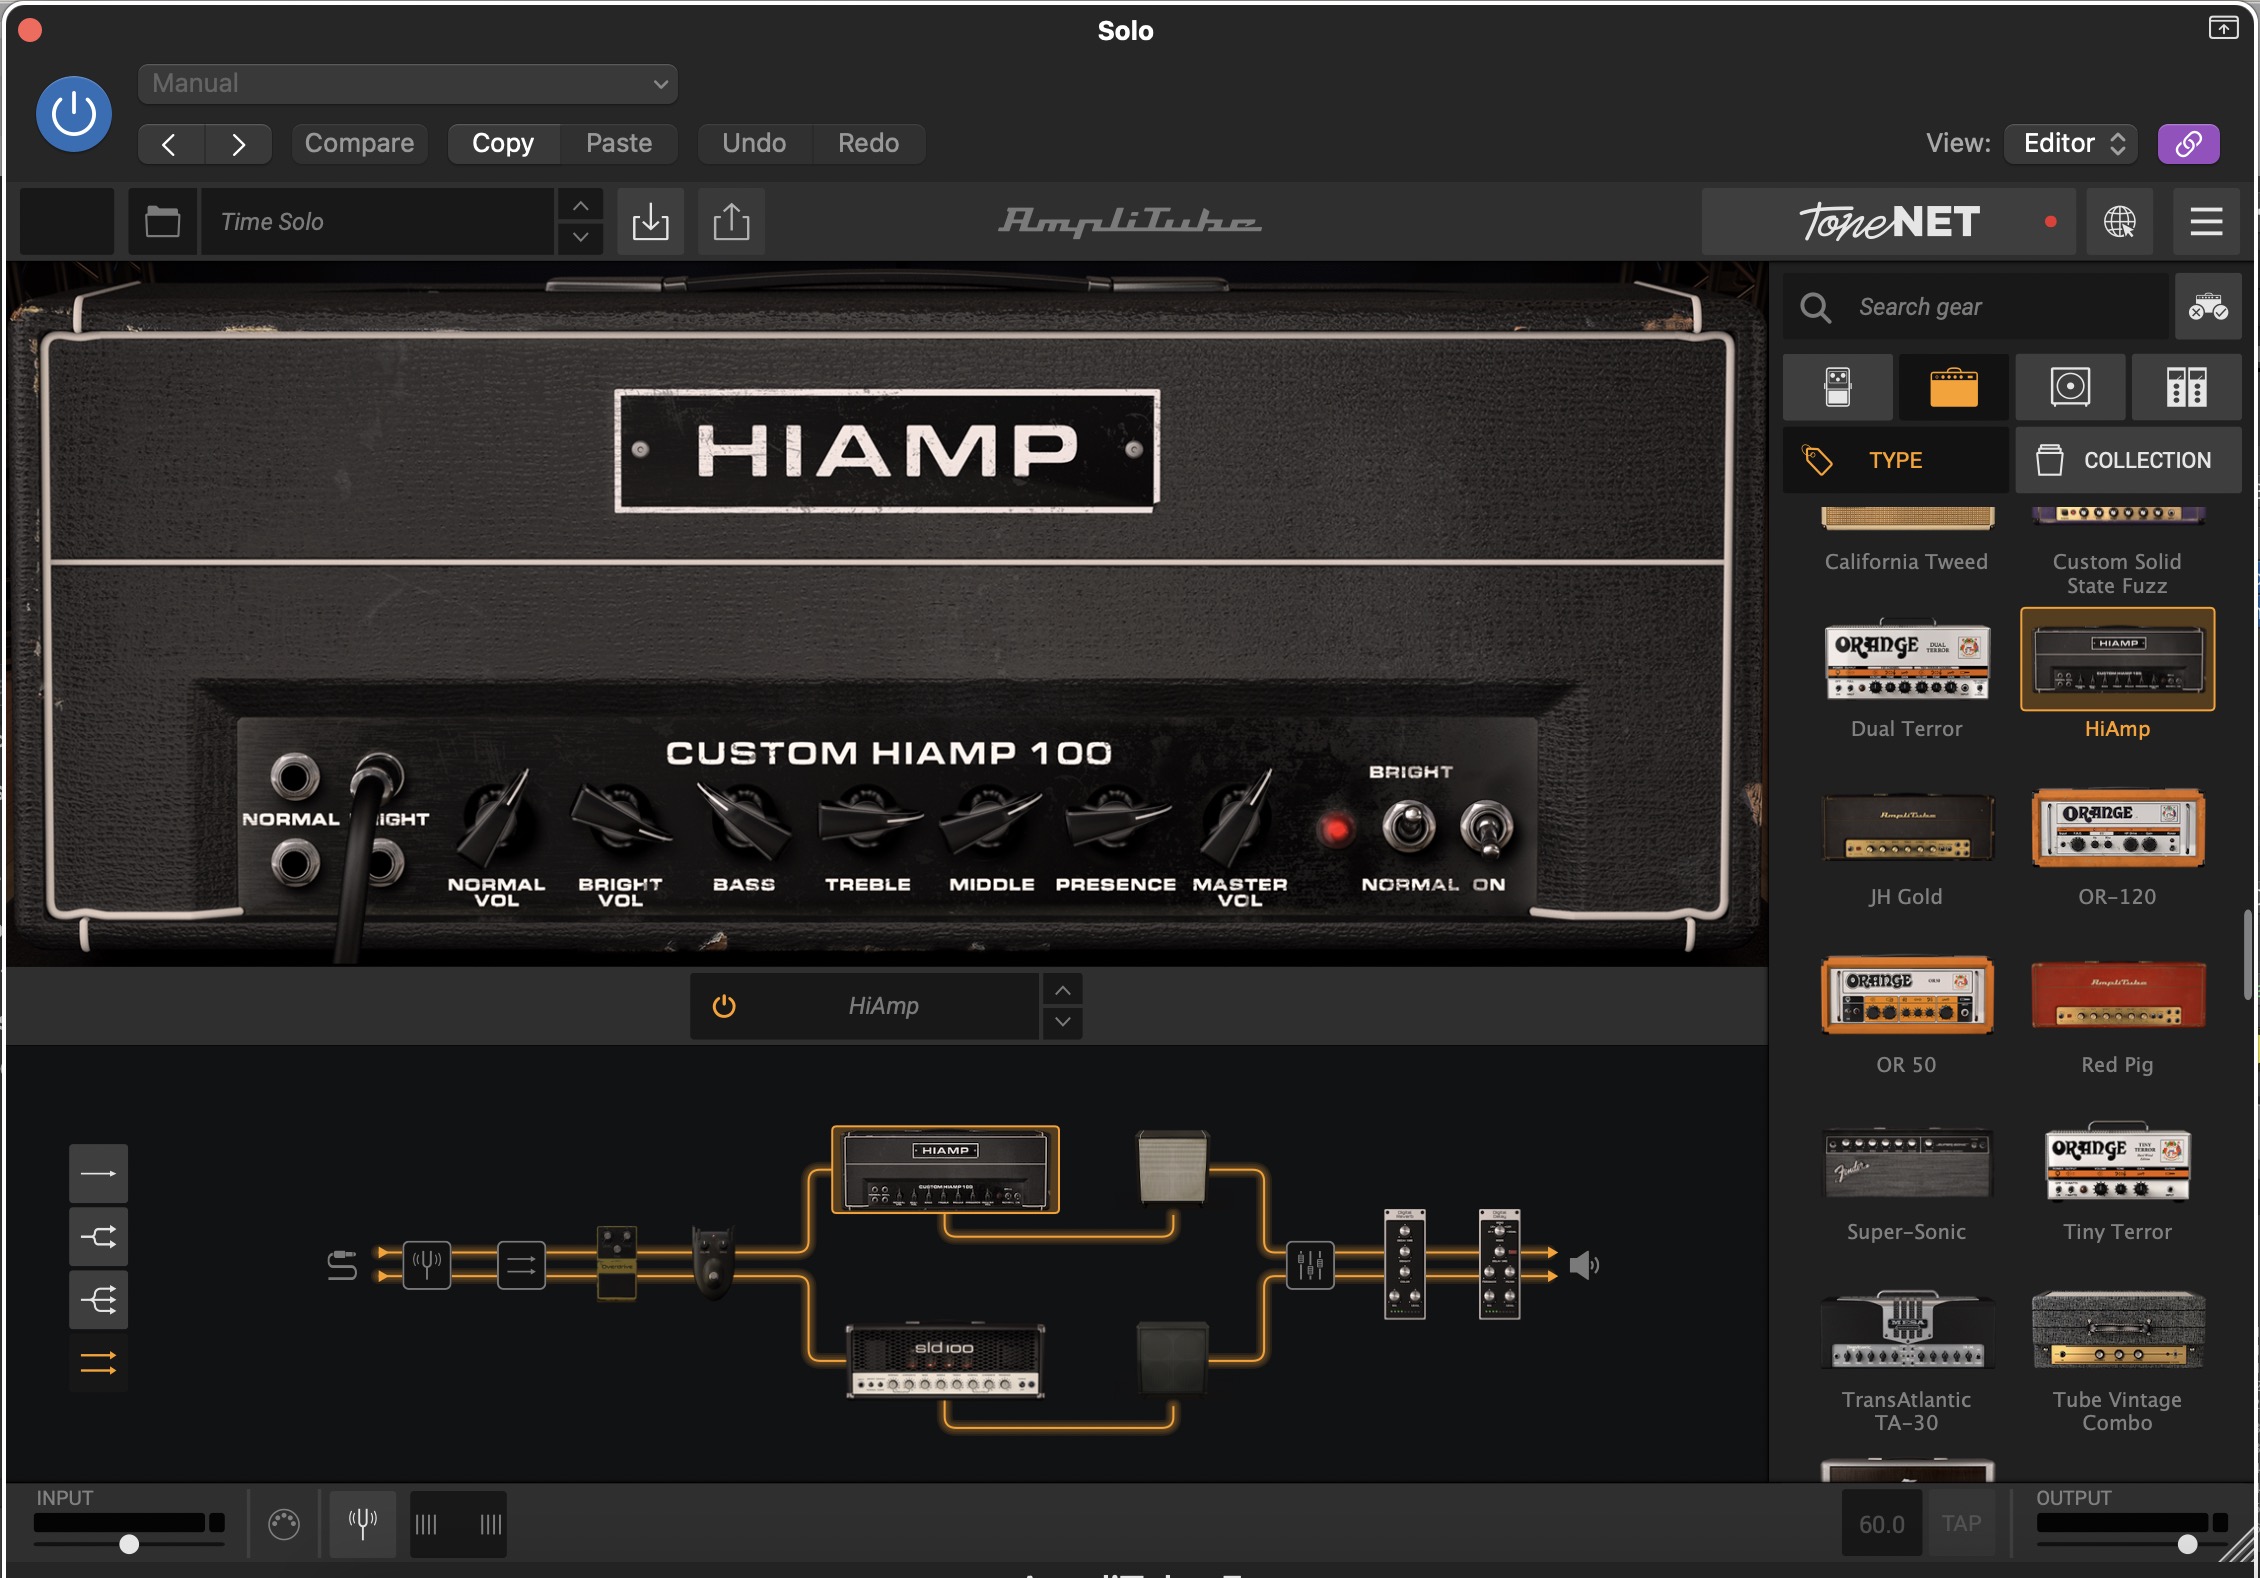The width and height of the screenshot is (2260, 1578).
Task: Open the hamburger main menu
Action: 2206,221
